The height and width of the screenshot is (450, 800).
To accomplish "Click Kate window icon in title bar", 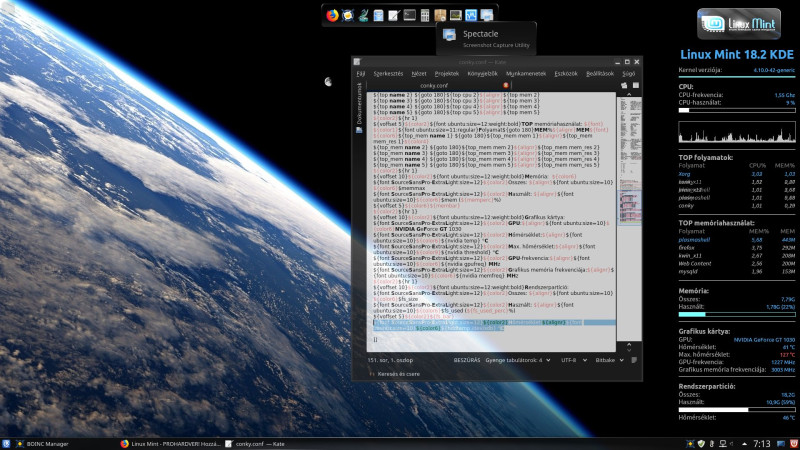I will coord(357,62).
